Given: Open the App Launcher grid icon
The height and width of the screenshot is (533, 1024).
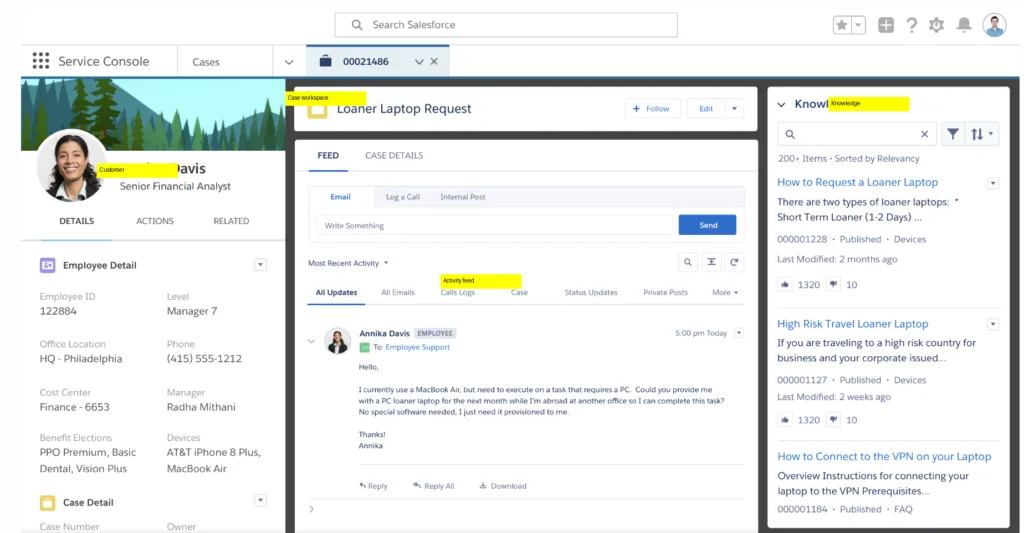Looking at the screenshot, I should pyautogui.click(x=40, y=61).
